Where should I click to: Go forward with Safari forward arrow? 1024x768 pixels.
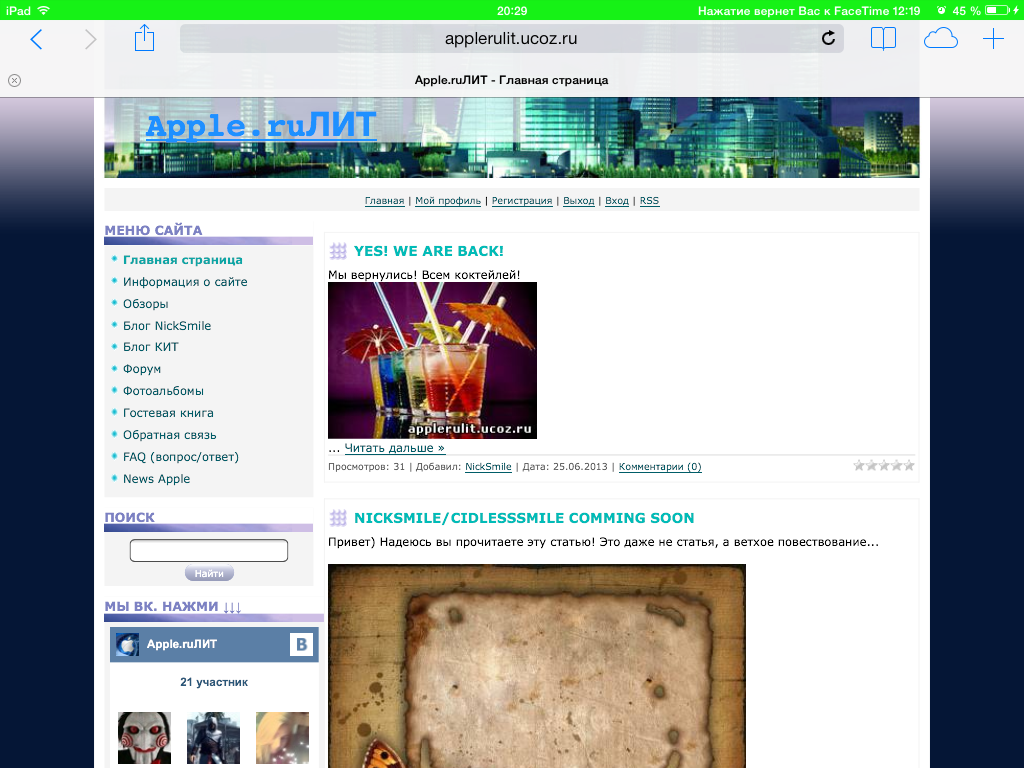(x=90, y=39)
